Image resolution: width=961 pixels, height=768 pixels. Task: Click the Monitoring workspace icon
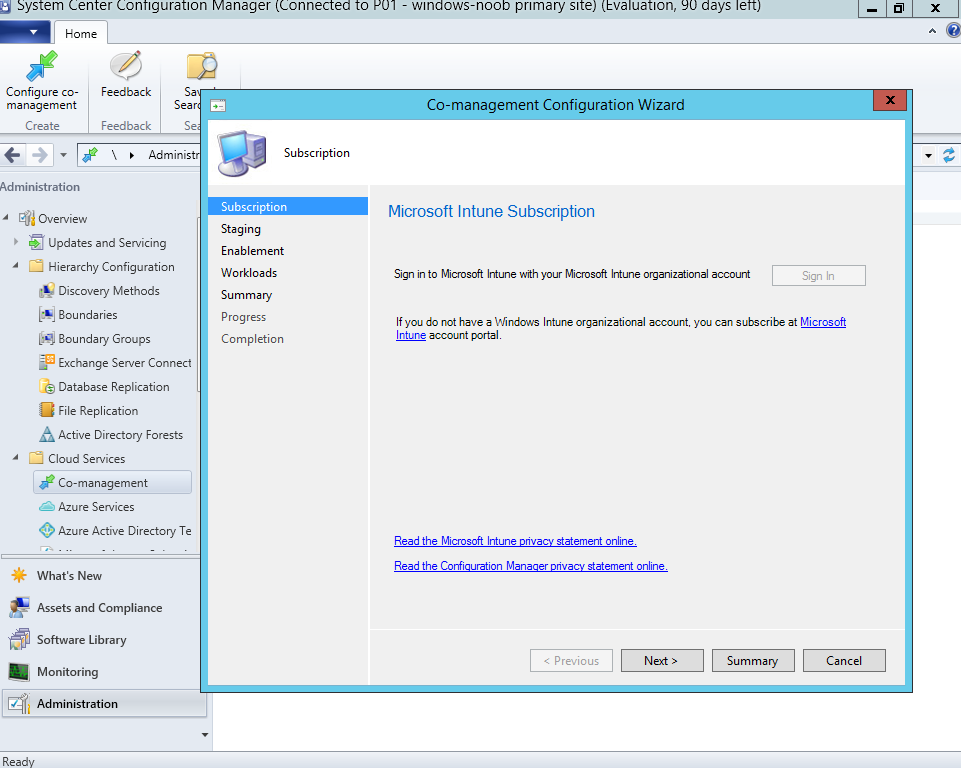(x=19, y=672)
